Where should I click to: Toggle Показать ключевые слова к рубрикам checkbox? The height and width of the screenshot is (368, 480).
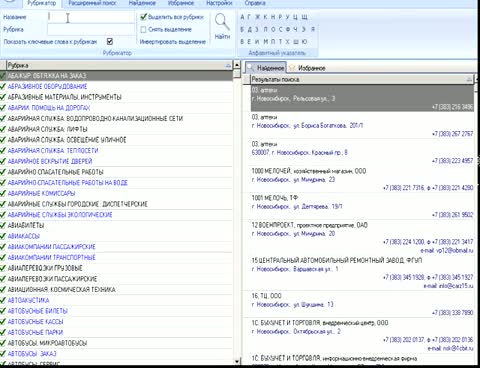110,42
